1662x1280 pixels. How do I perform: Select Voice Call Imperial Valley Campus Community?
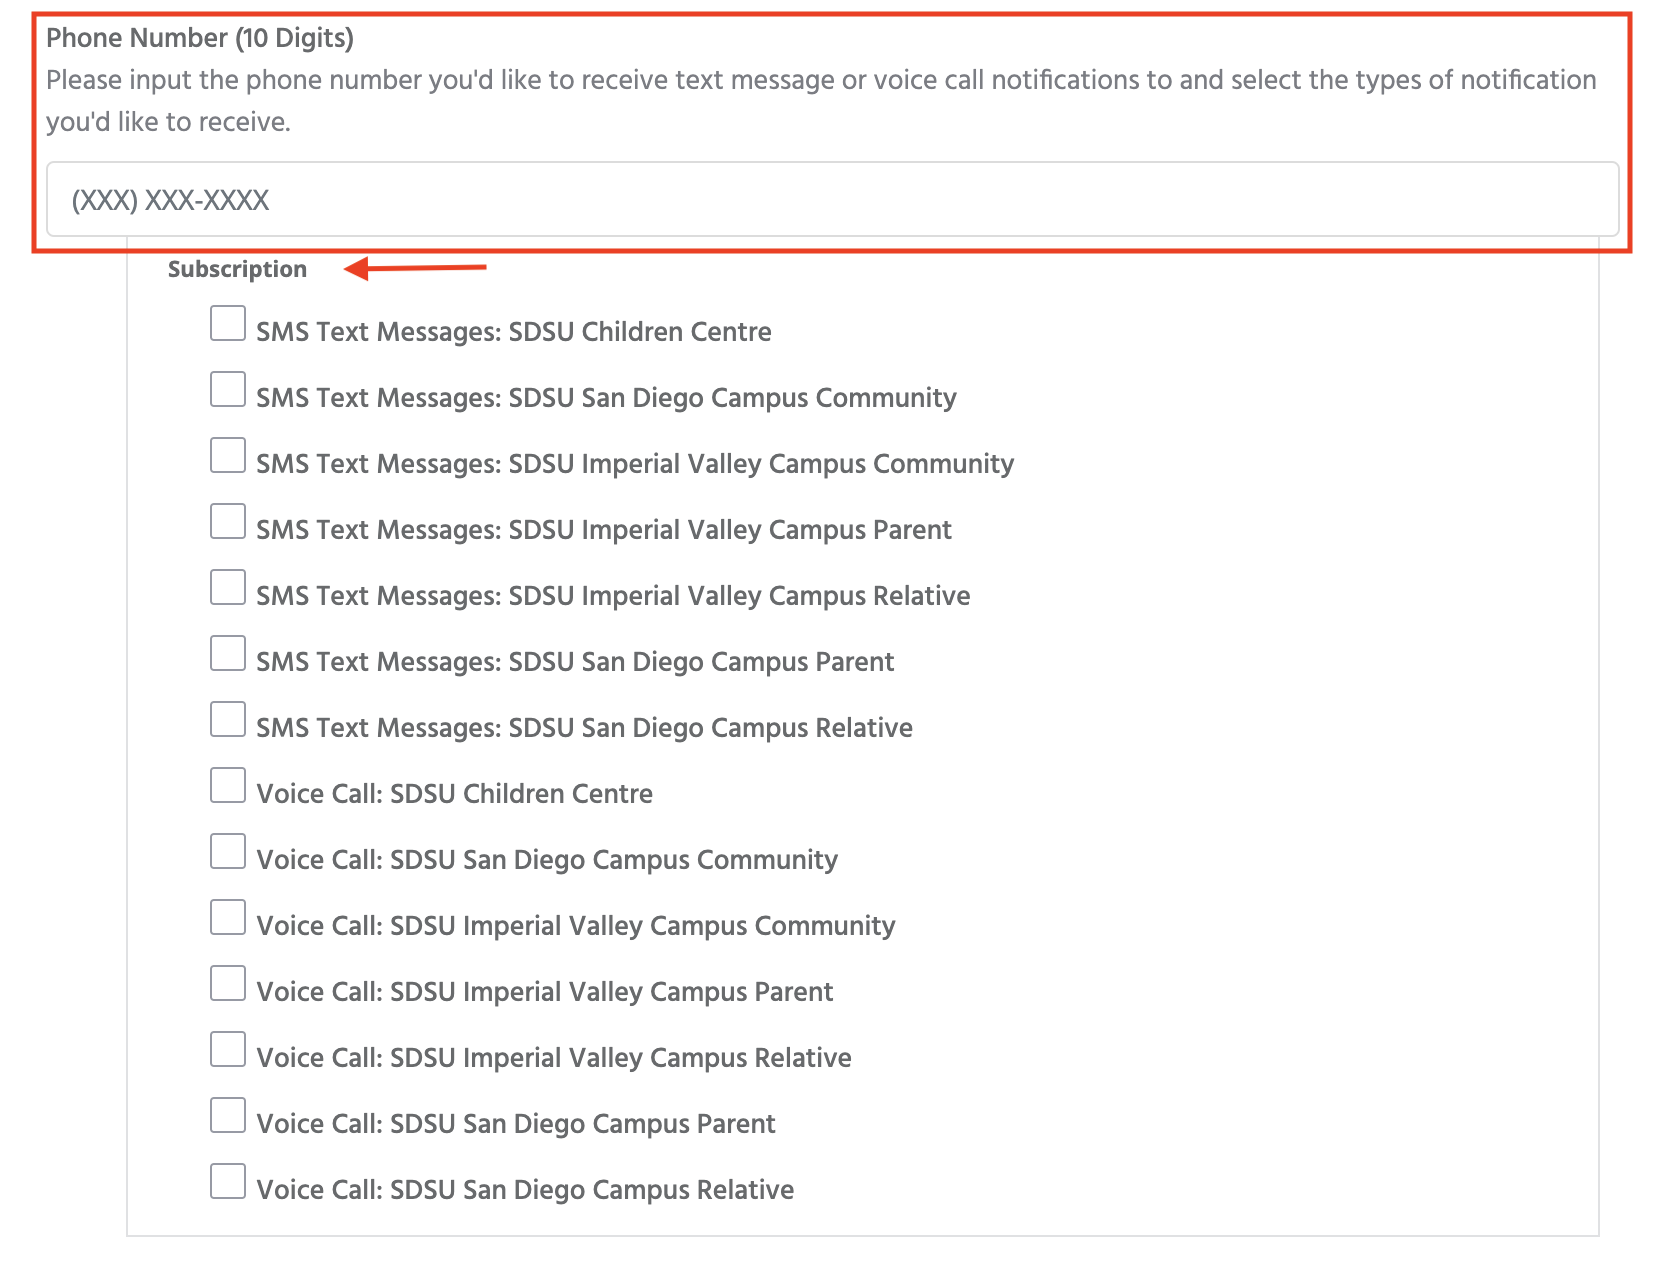click(x=228, y=918)
